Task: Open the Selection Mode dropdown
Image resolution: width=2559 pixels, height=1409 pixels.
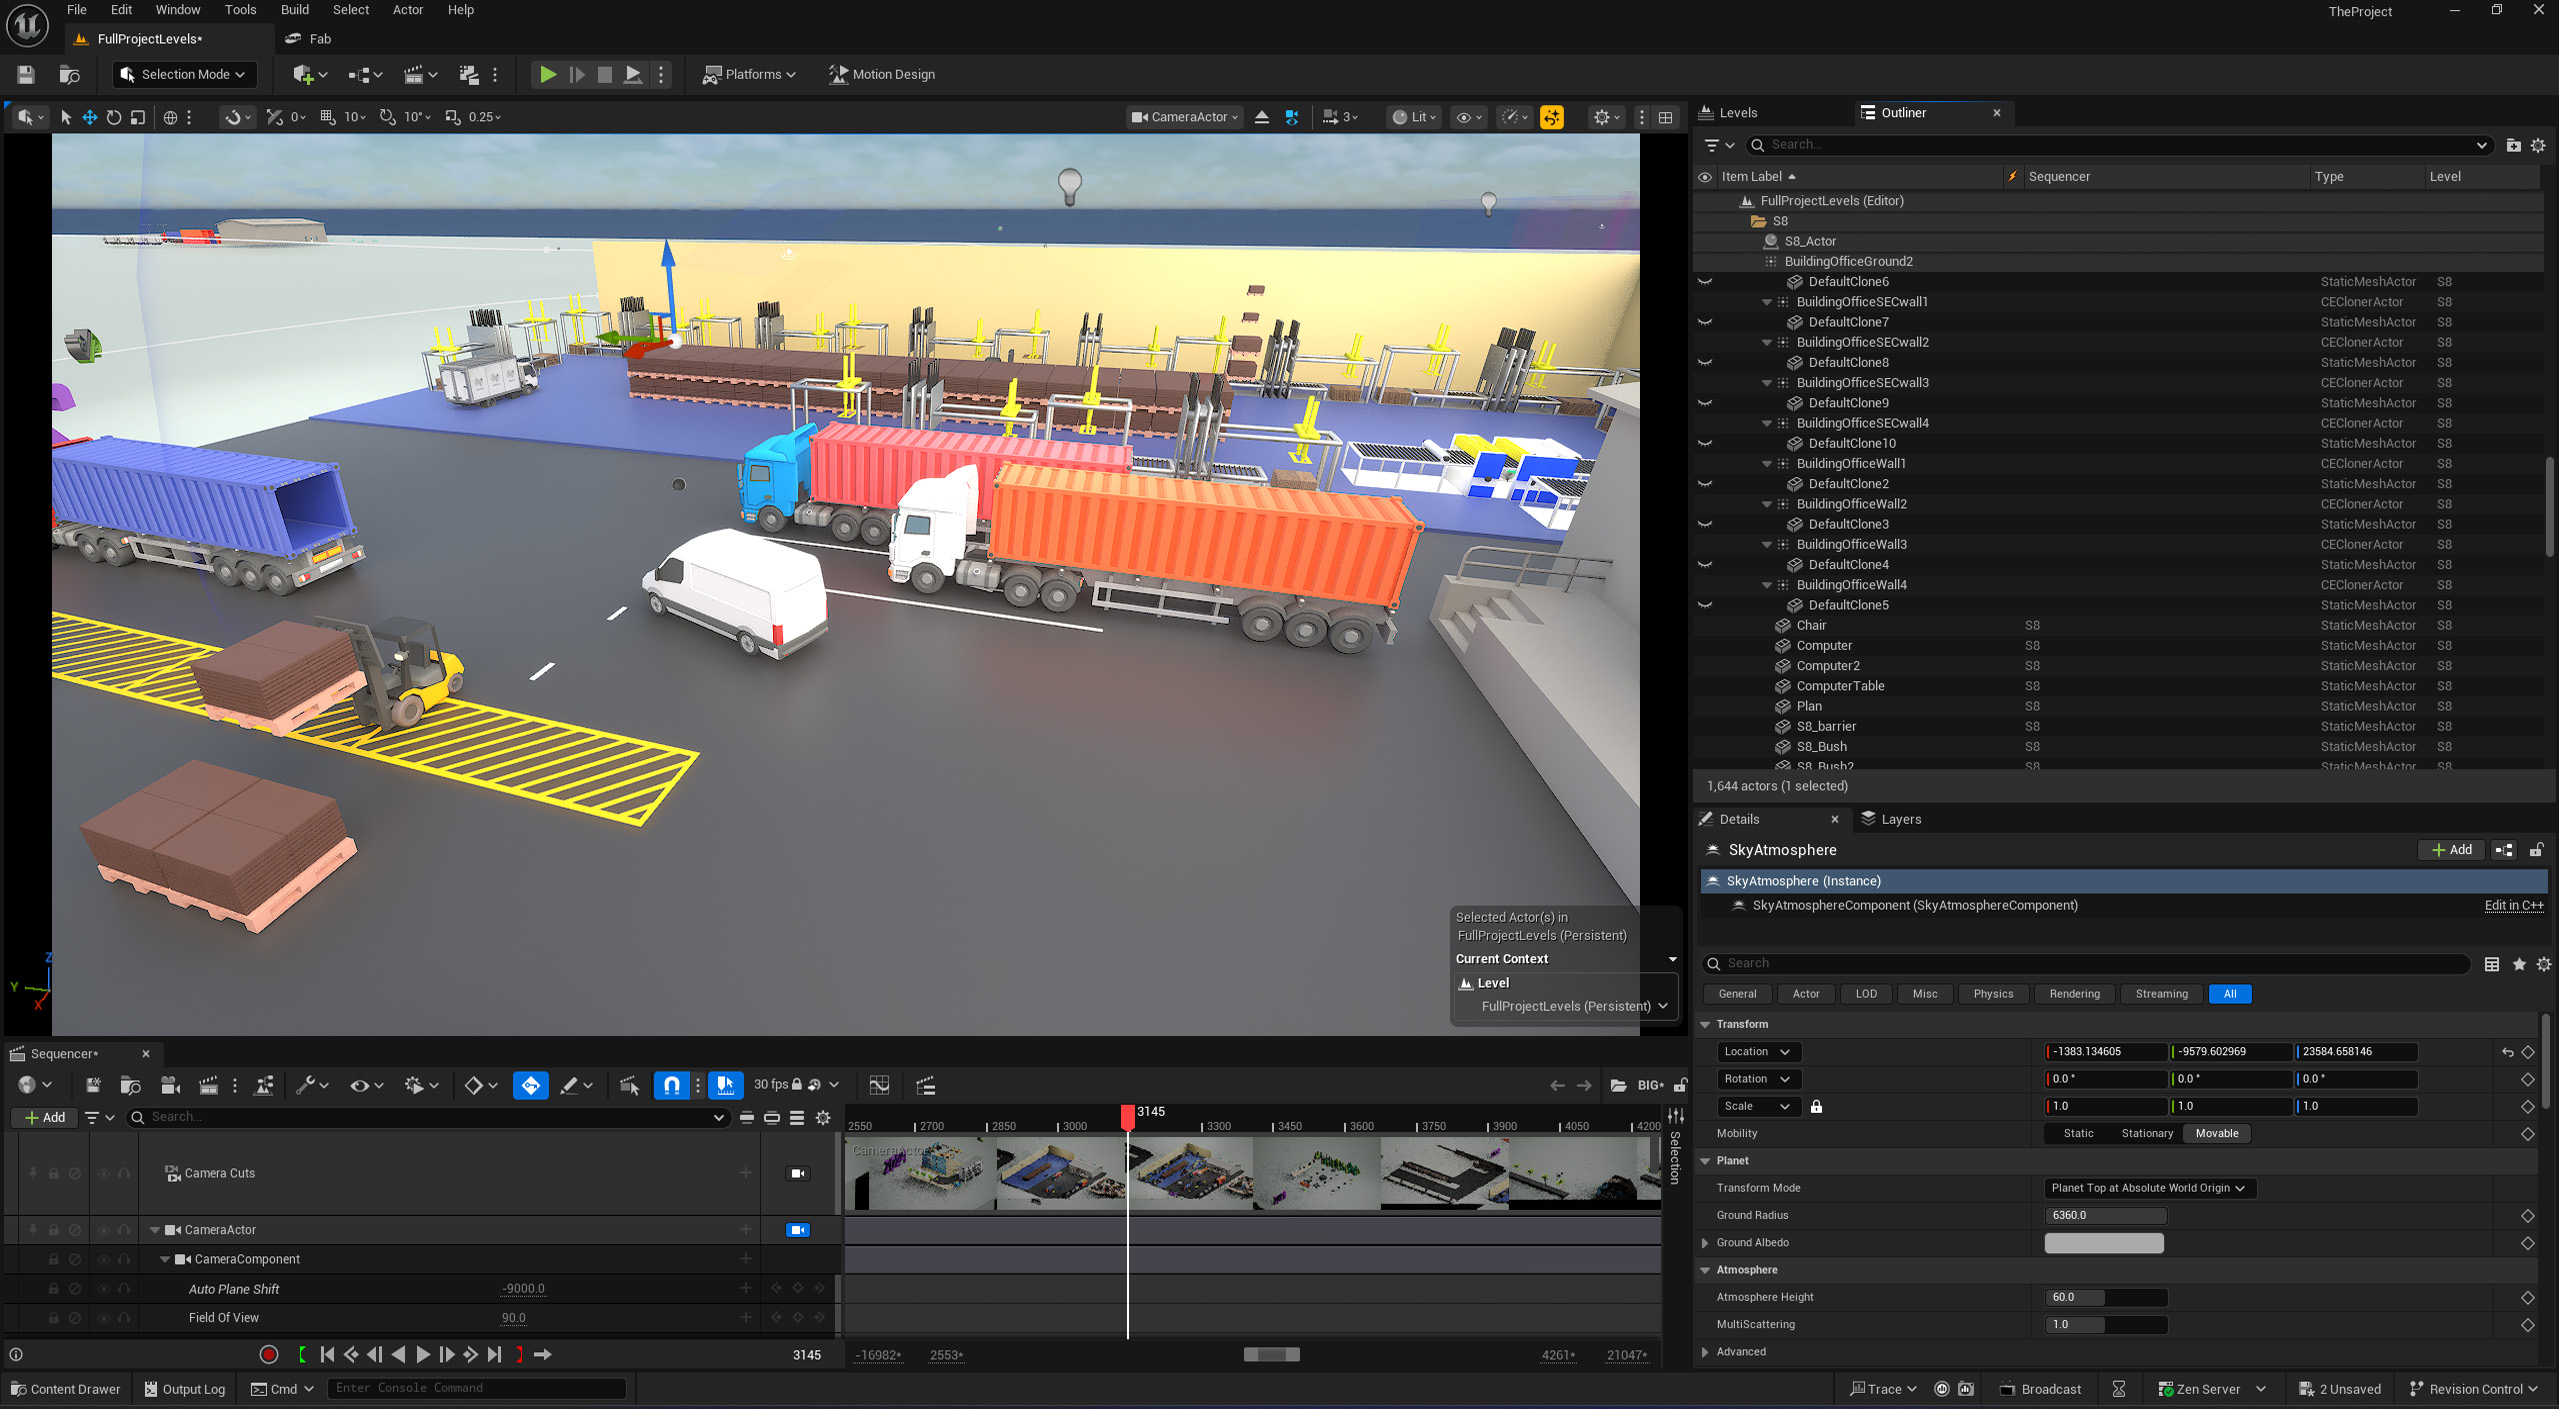Action: 184,74
